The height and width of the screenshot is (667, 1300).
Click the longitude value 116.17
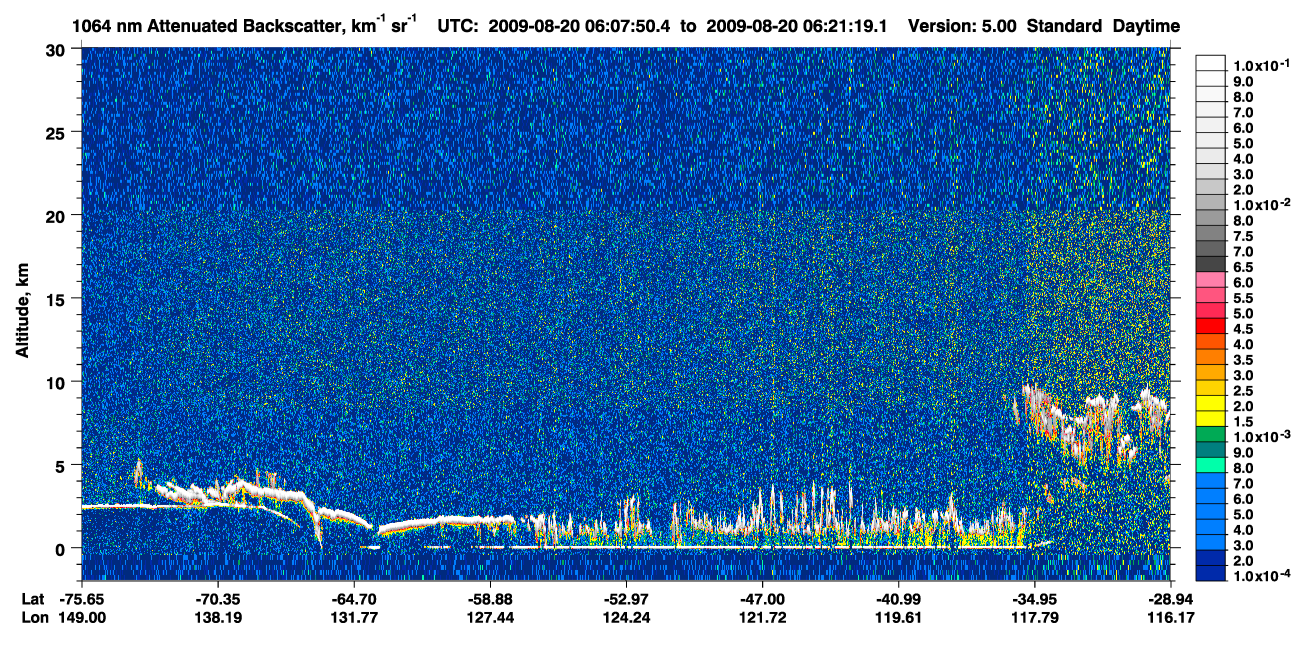pyautogui.click(x=1170, y=617)
